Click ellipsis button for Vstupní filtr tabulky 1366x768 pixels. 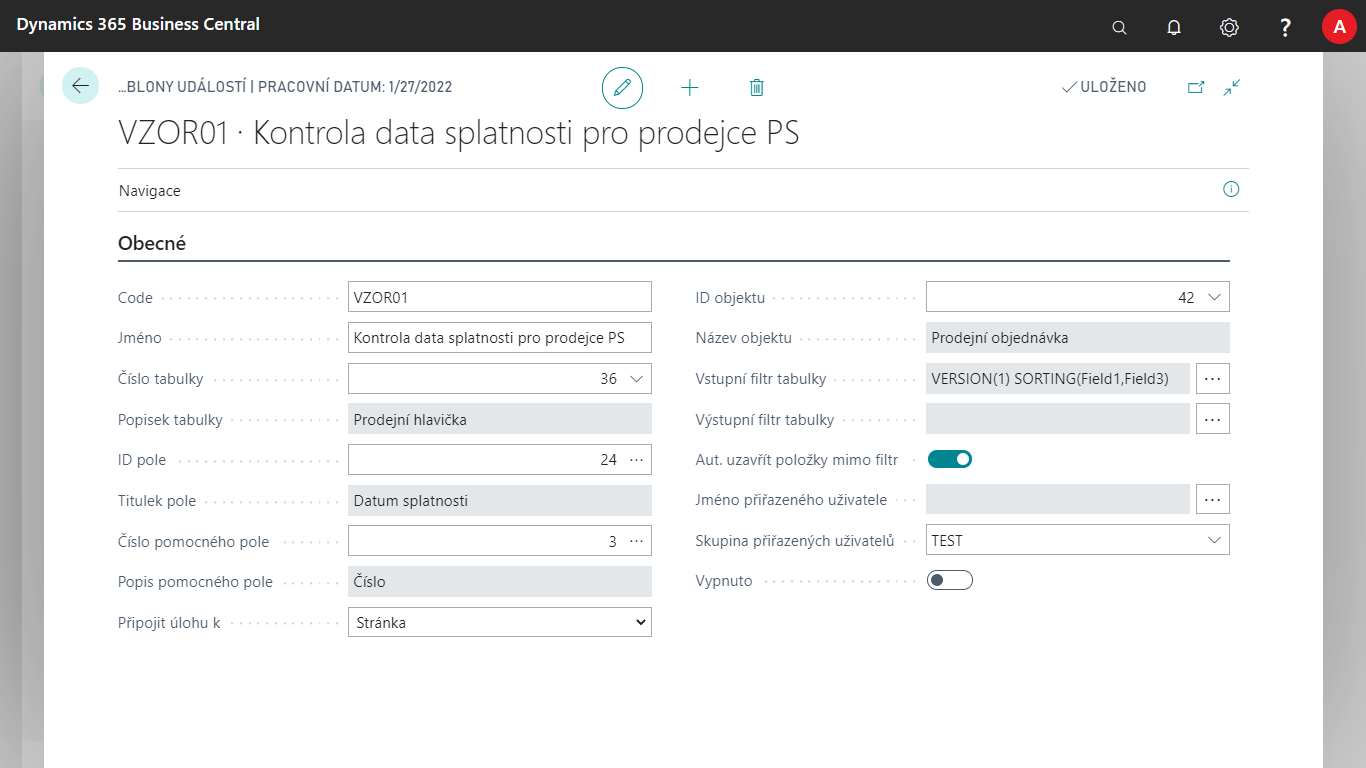pyautogui.click(x=1212, y=379)
